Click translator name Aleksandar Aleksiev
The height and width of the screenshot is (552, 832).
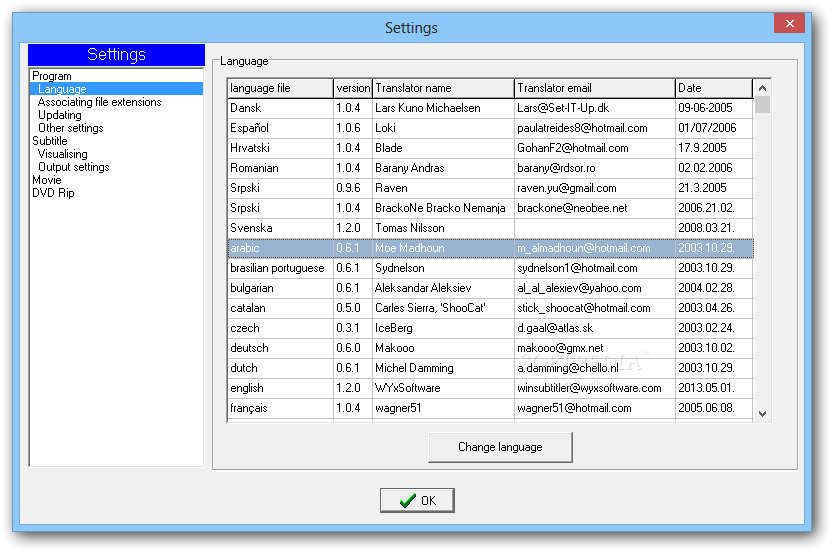(423, 288)
